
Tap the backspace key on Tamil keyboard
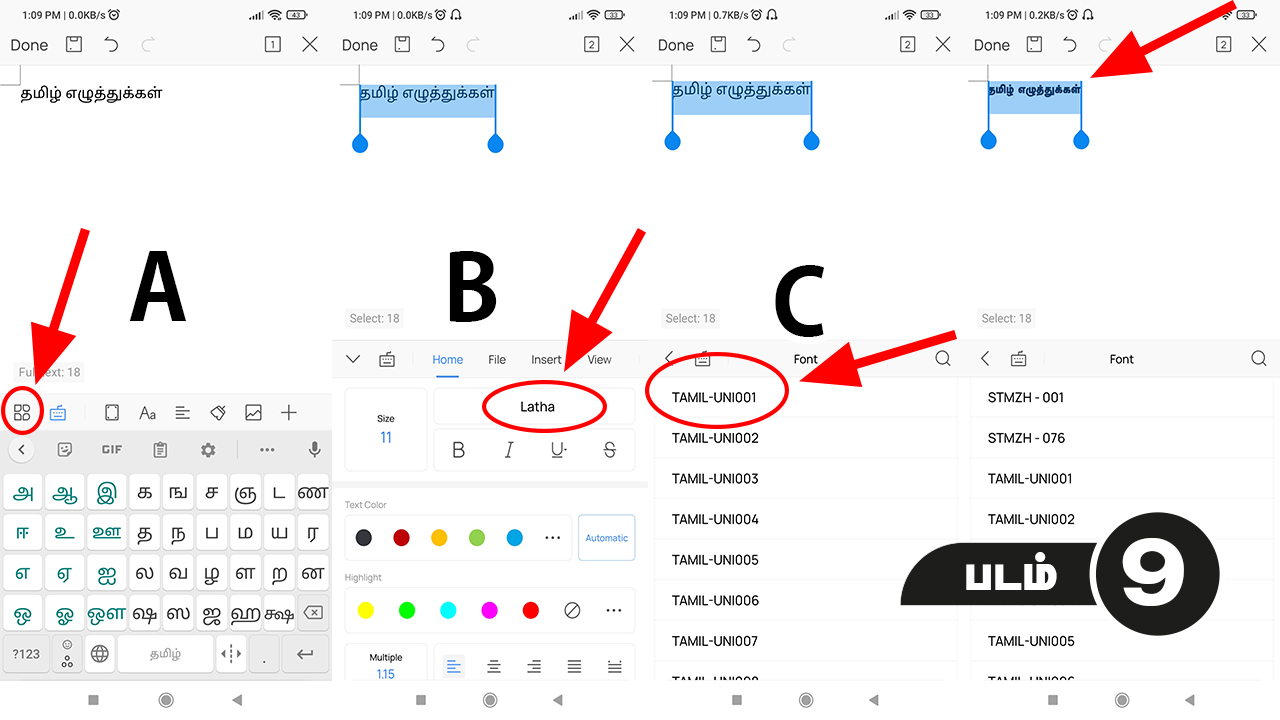[313, 612]
